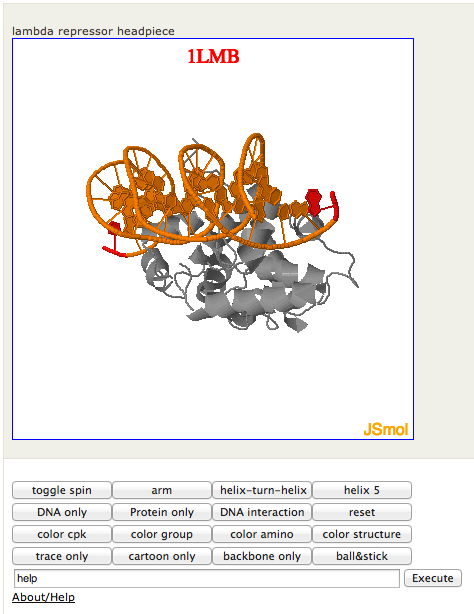Click the JSmol logo in viewer

pyautogui.click(x=386, y=429)
